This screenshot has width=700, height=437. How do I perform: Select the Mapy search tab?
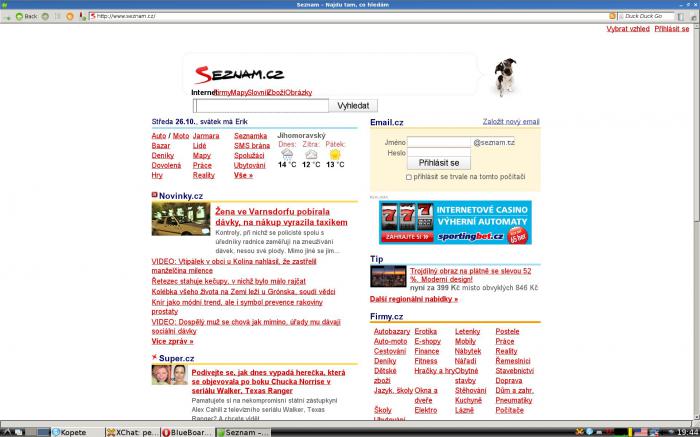tap(239, 93)
